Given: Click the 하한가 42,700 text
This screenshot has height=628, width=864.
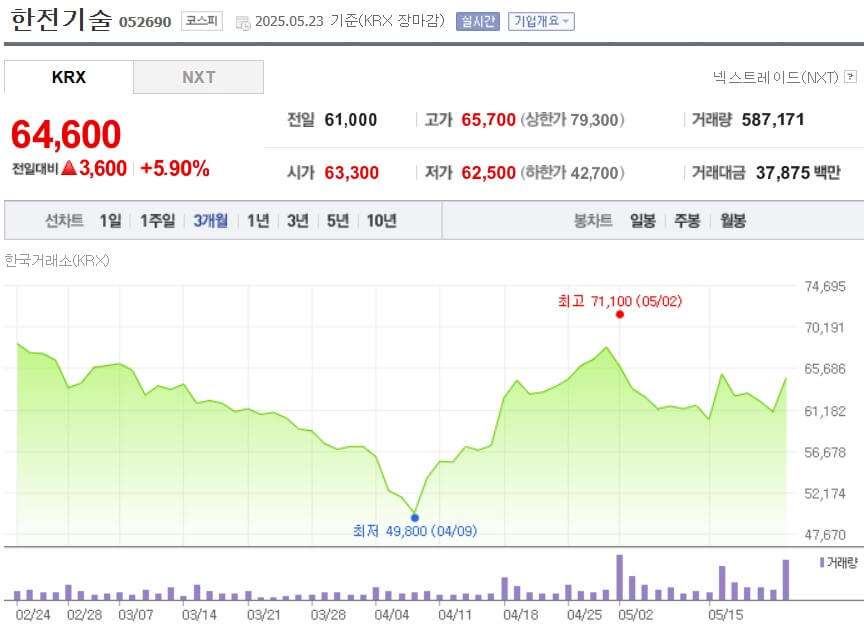Looking at the screenshot, I should [x=572, y=172].
